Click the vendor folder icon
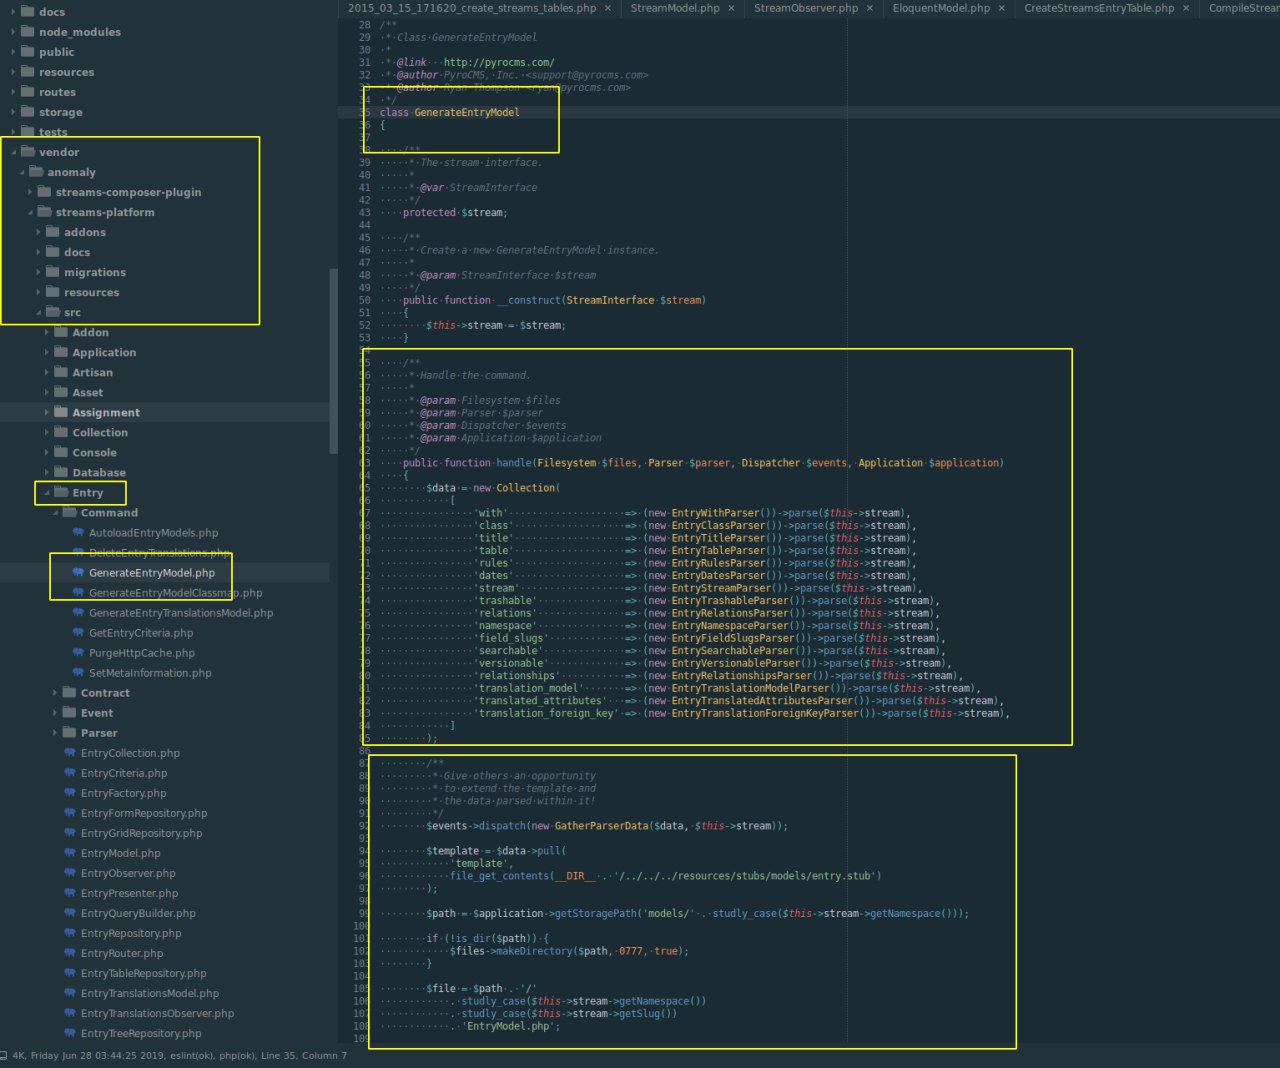The image size is (1280, 1068). pyautogui.click(x=28, y=152)
